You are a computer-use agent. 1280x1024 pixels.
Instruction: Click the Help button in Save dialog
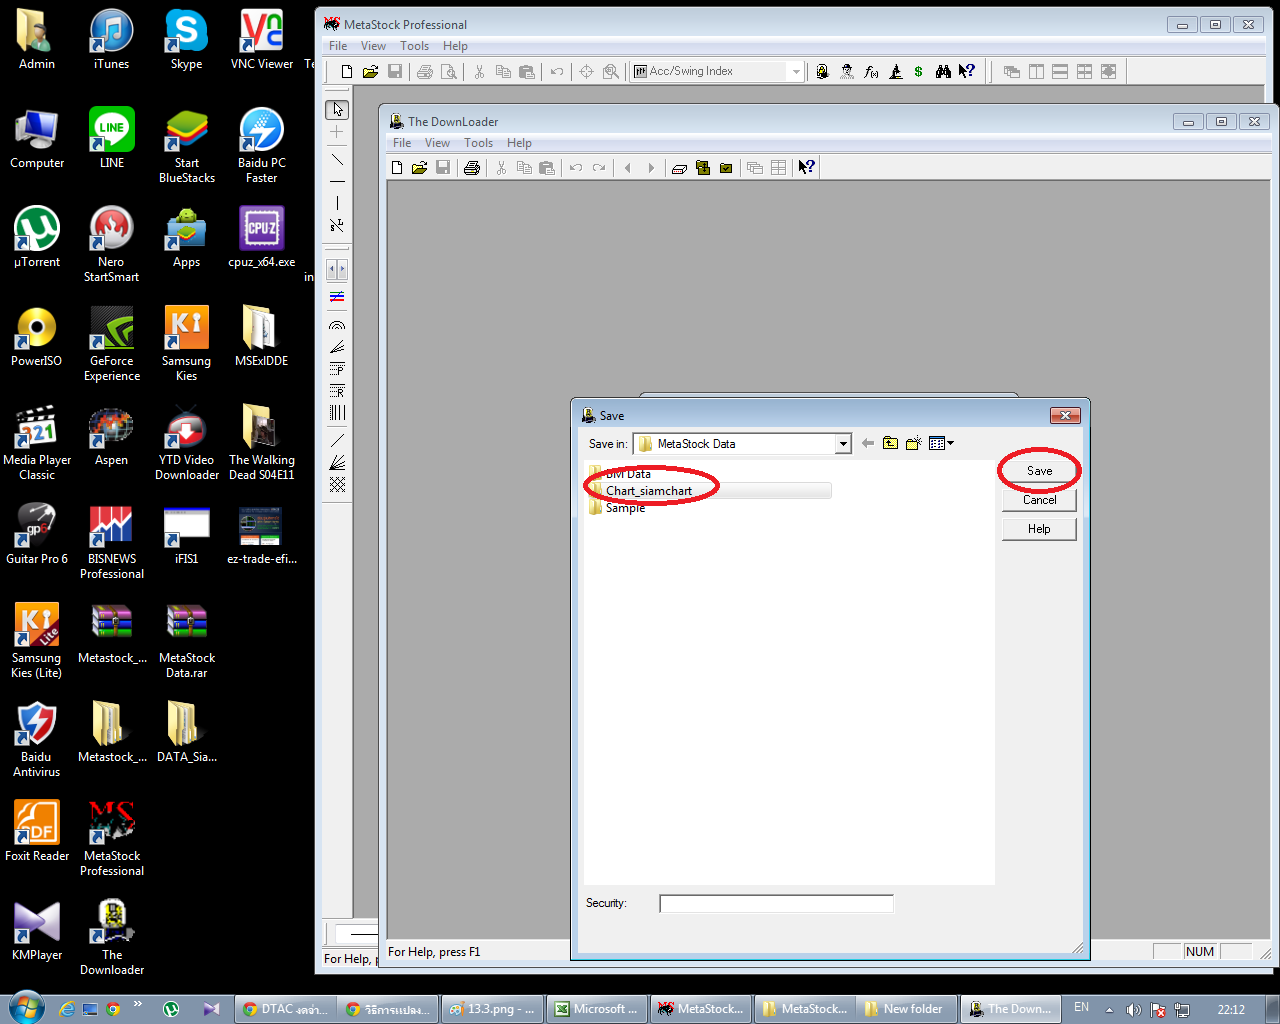pos(1039,529)
